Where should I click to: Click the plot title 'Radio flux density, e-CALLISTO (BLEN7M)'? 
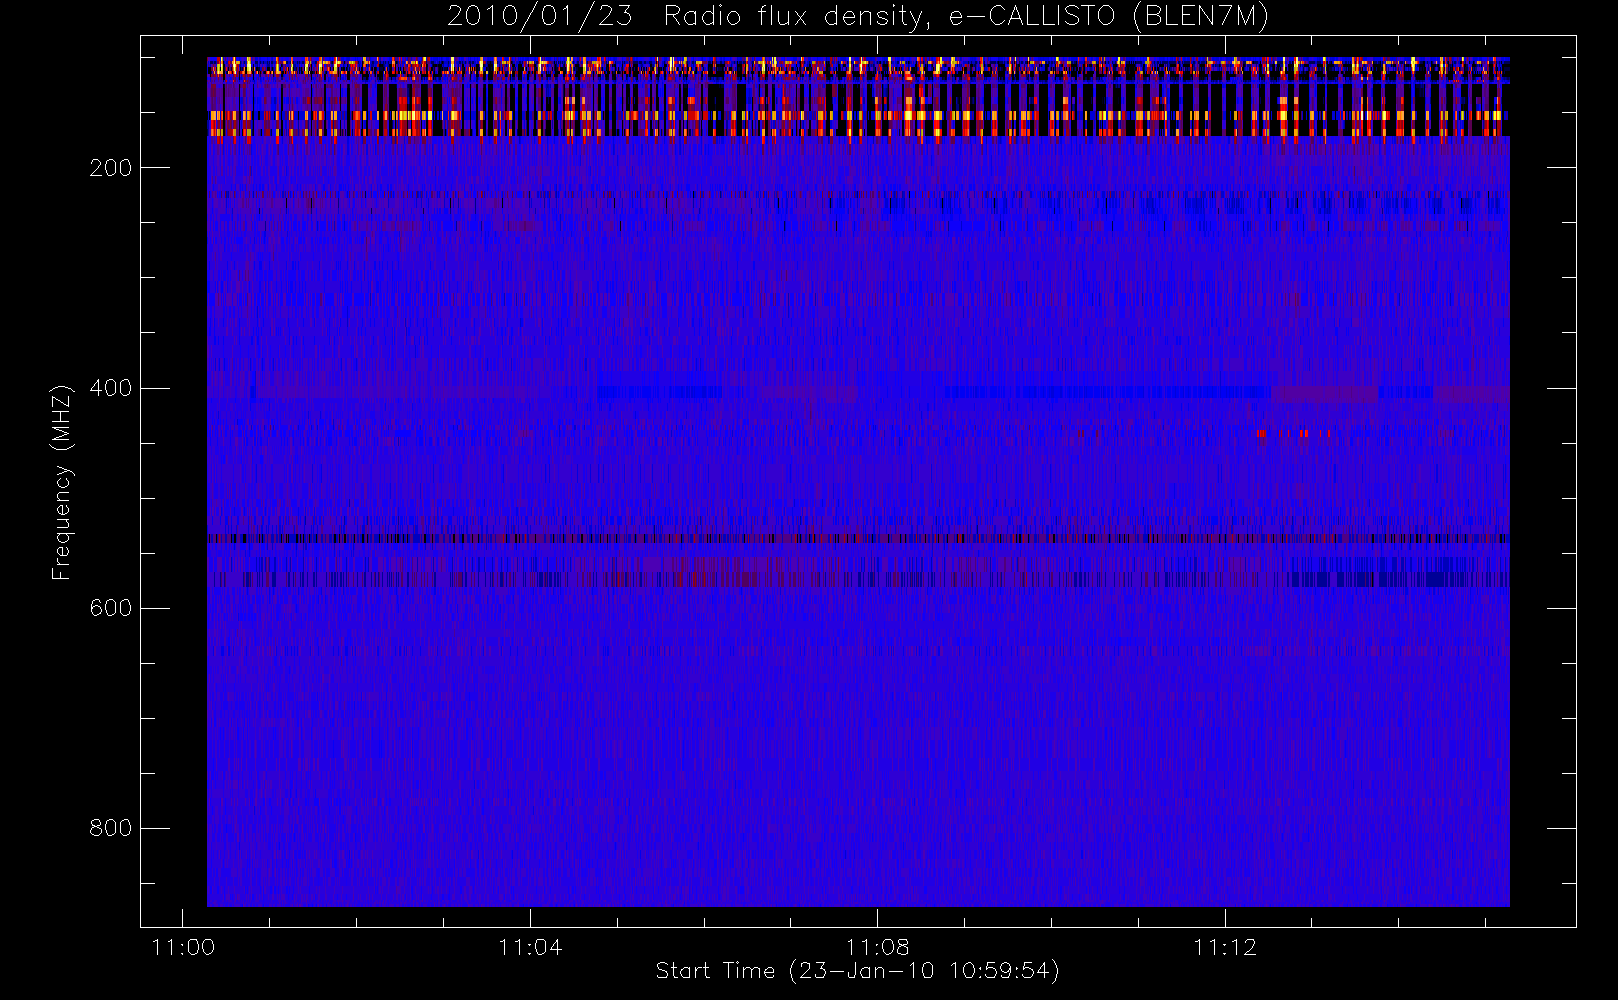point(966,17)
